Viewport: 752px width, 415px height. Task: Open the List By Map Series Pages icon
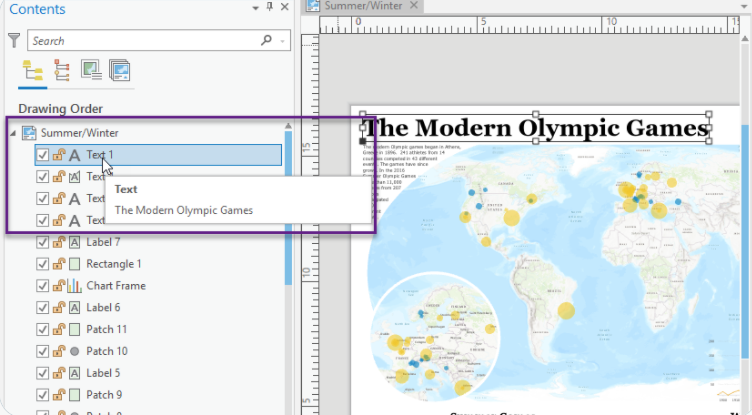[119, 71]
